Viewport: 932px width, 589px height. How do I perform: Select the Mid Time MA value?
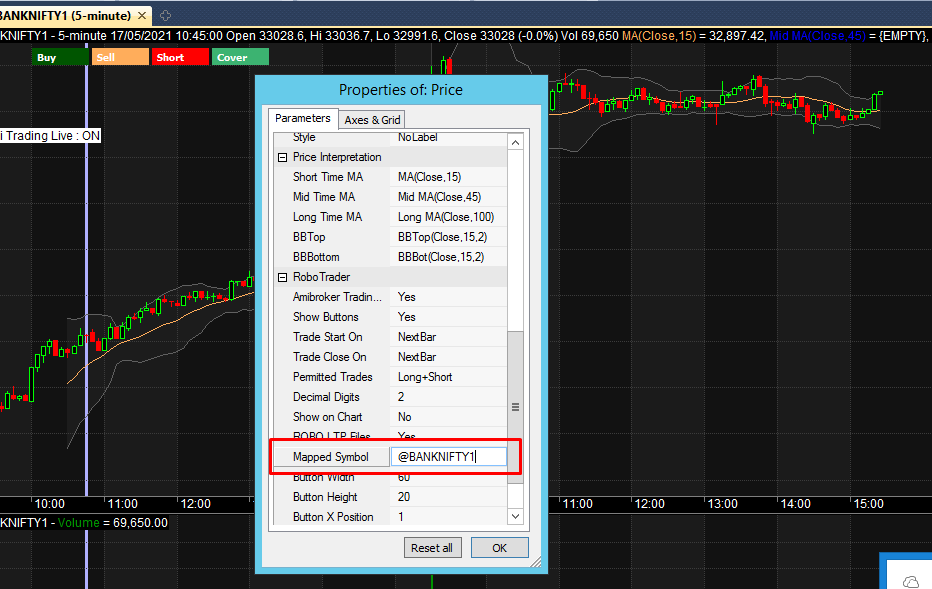tap(449, 197)
